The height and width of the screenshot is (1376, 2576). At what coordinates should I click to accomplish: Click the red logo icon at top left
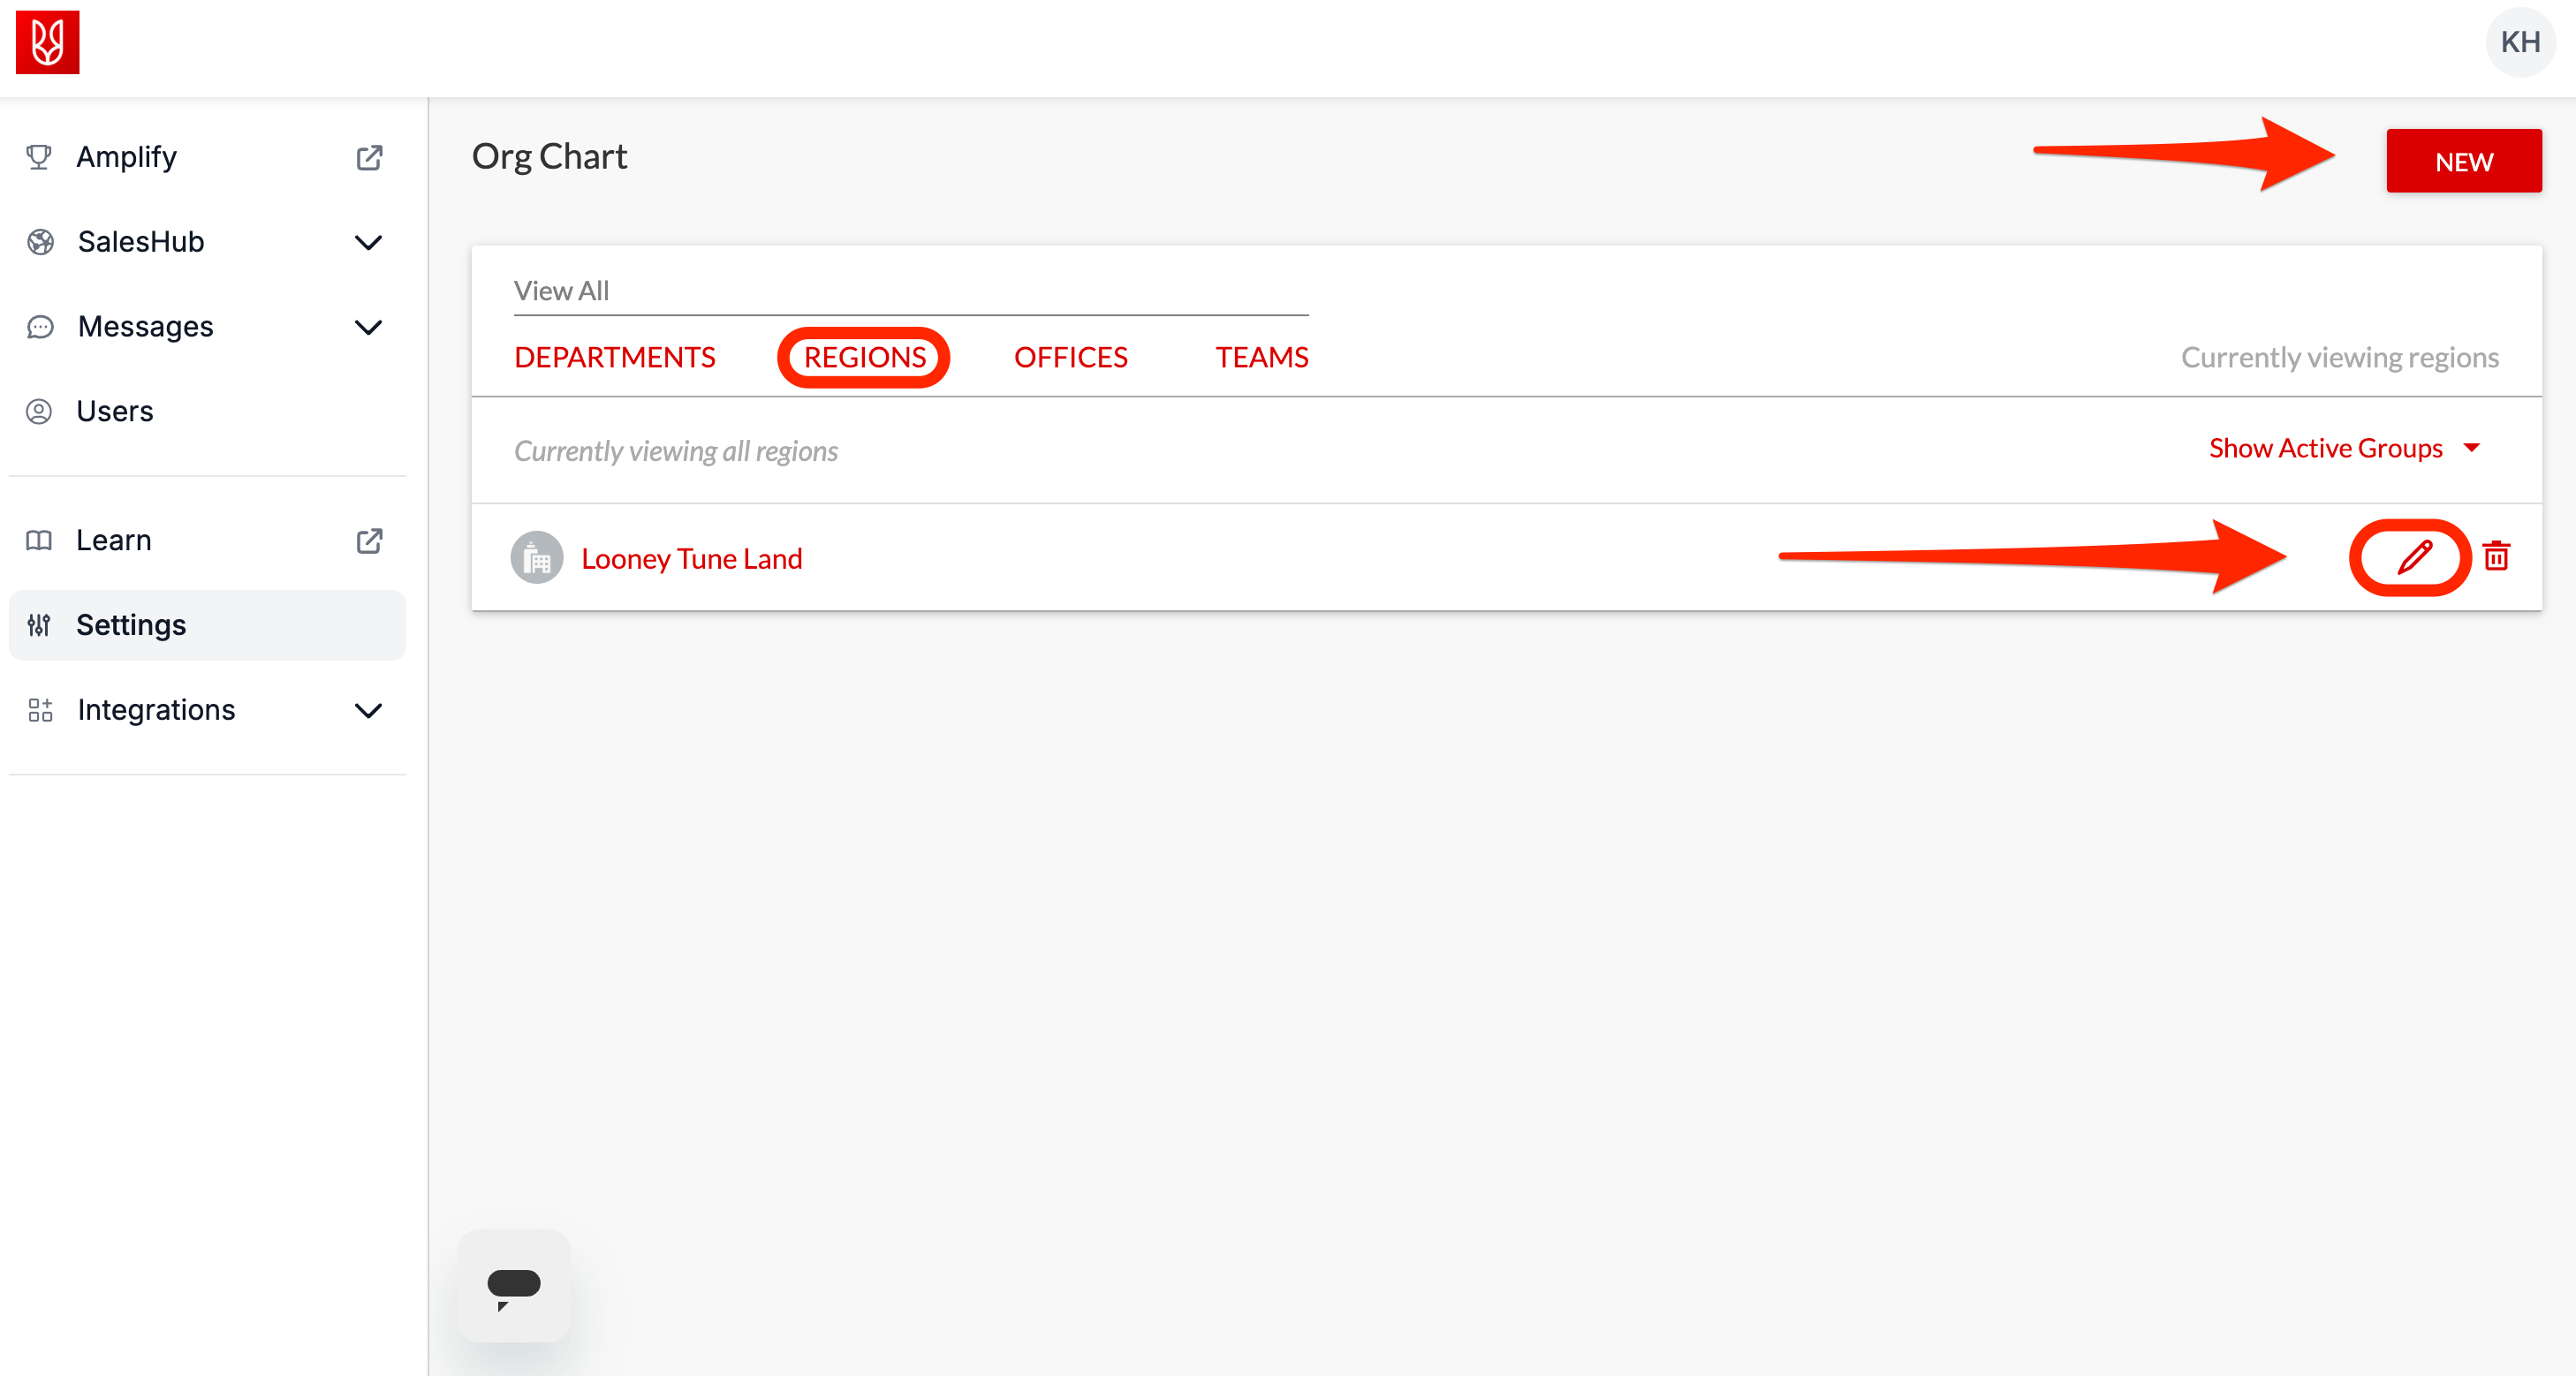click(47, 42)
